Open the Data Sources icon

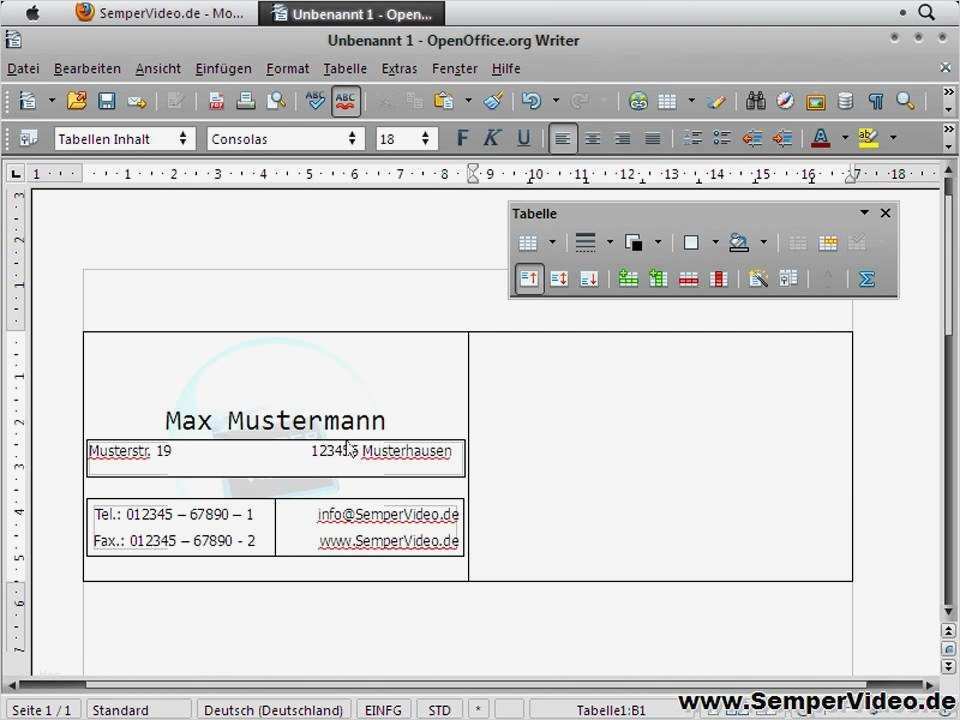tap(846, 101)
